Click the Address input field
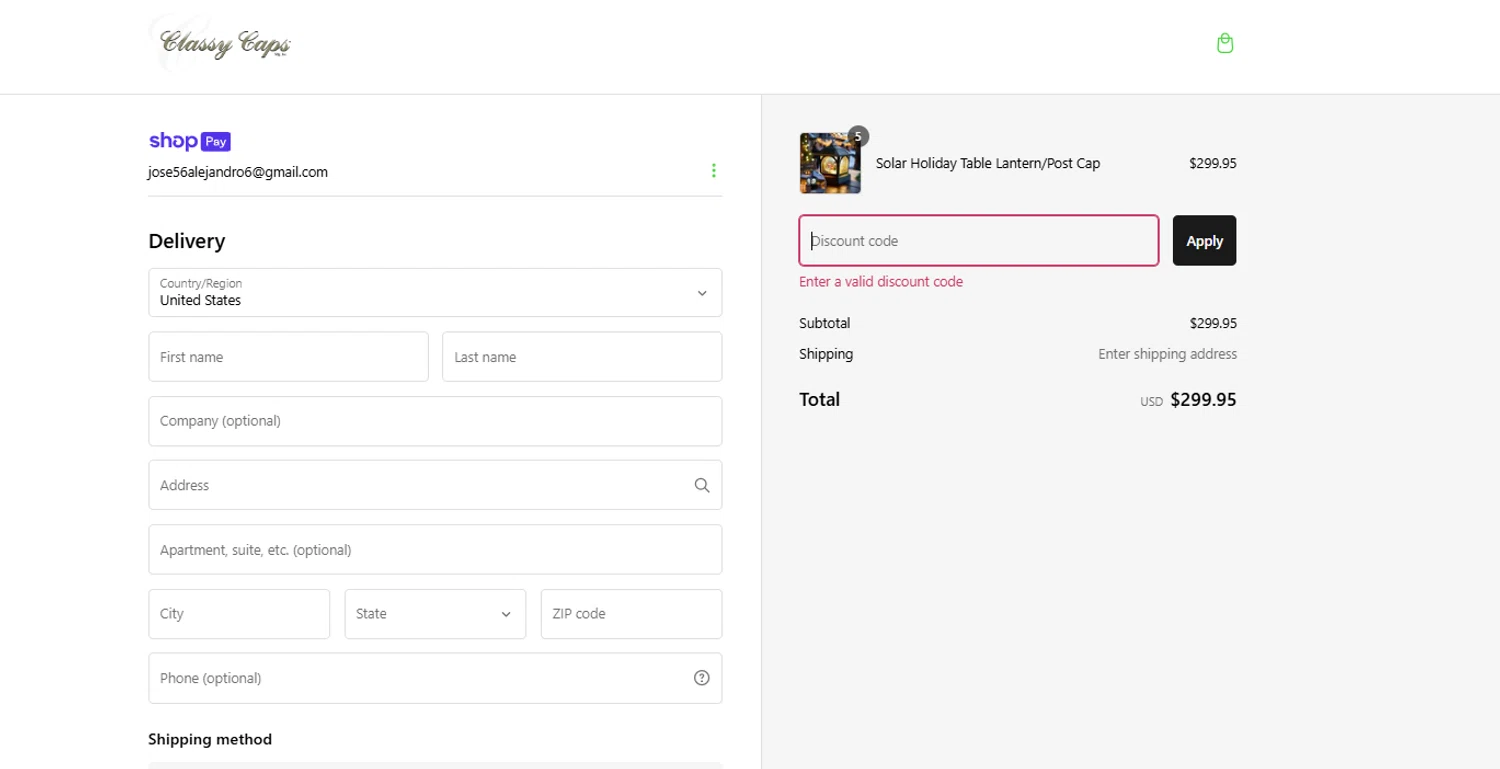 pos(415,485)
